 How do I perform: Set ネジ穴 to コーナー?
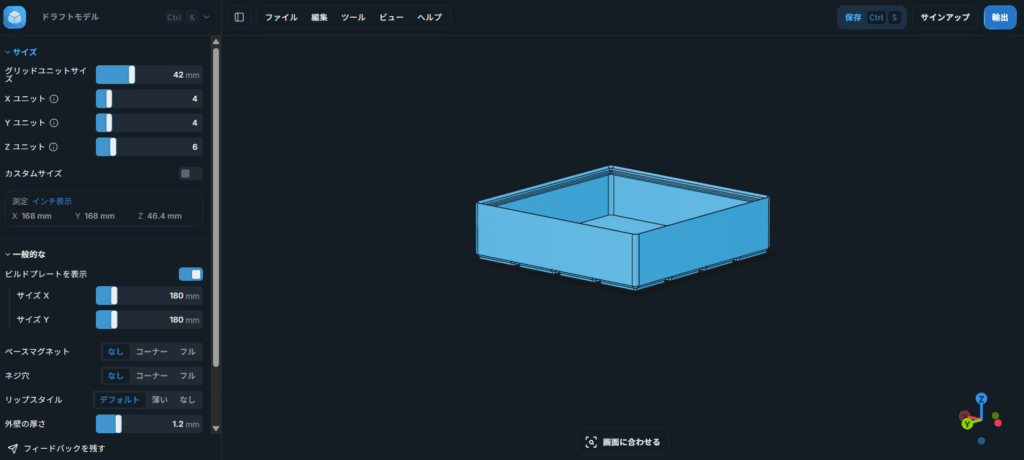[x=152, y=376]
